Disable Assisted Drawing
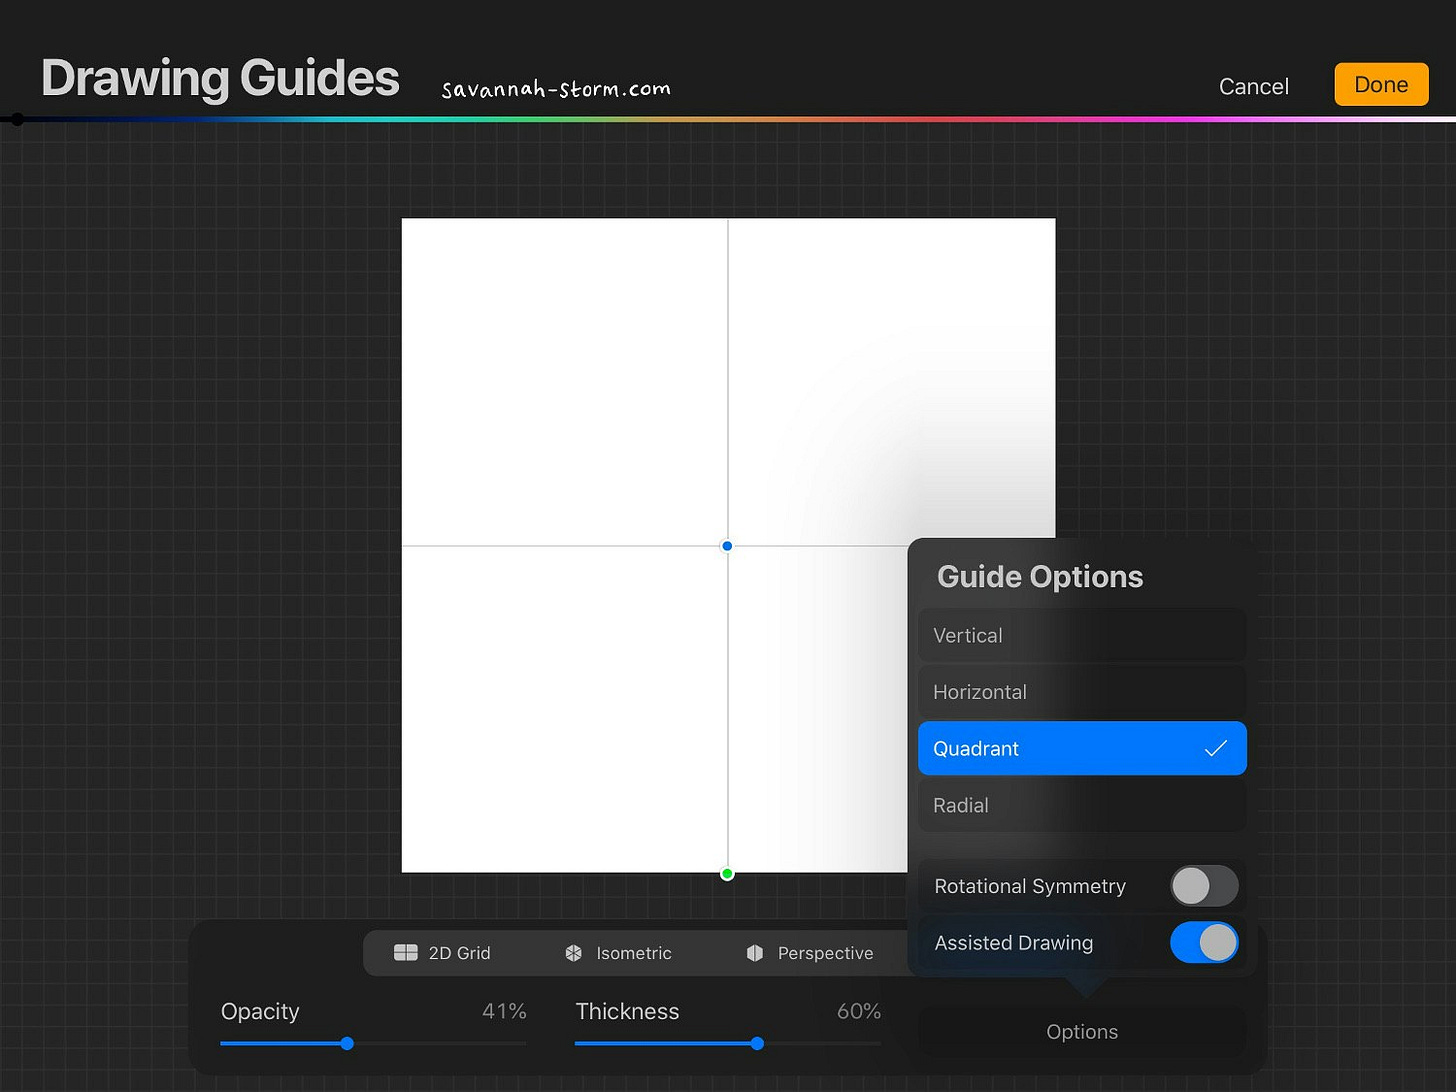1456x1092 pixels. coord(1204,943)
